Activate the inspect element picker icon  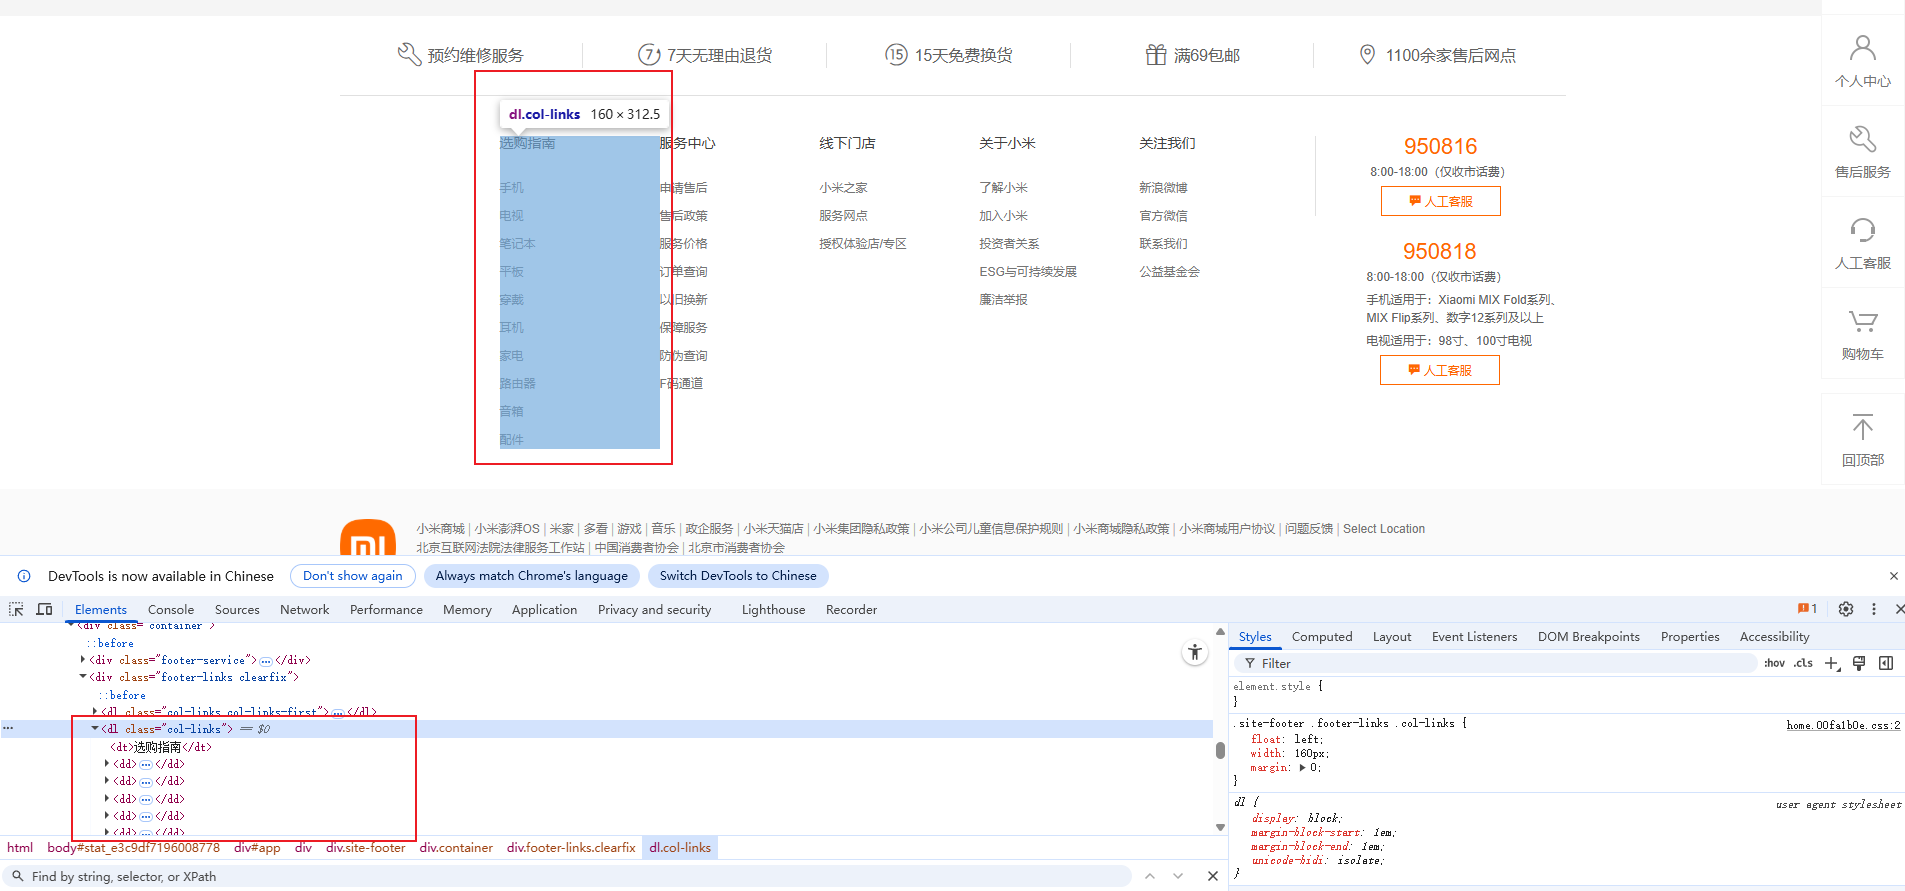(16, 609)
